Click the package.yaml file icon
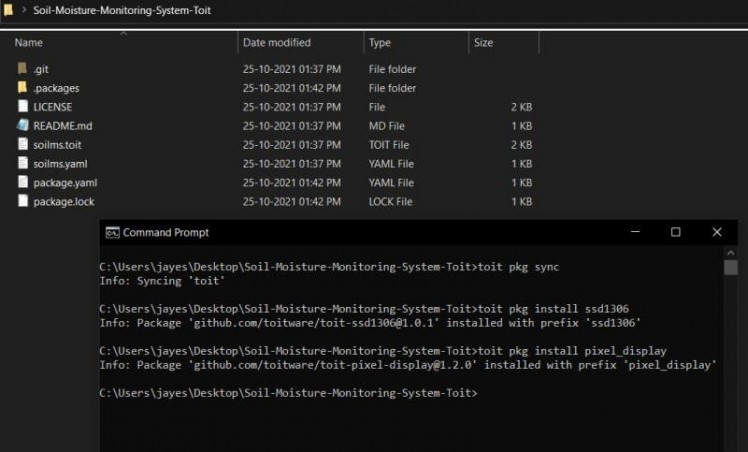The width and height of the screenshot is (748, 452). click(x=23, y=183)
